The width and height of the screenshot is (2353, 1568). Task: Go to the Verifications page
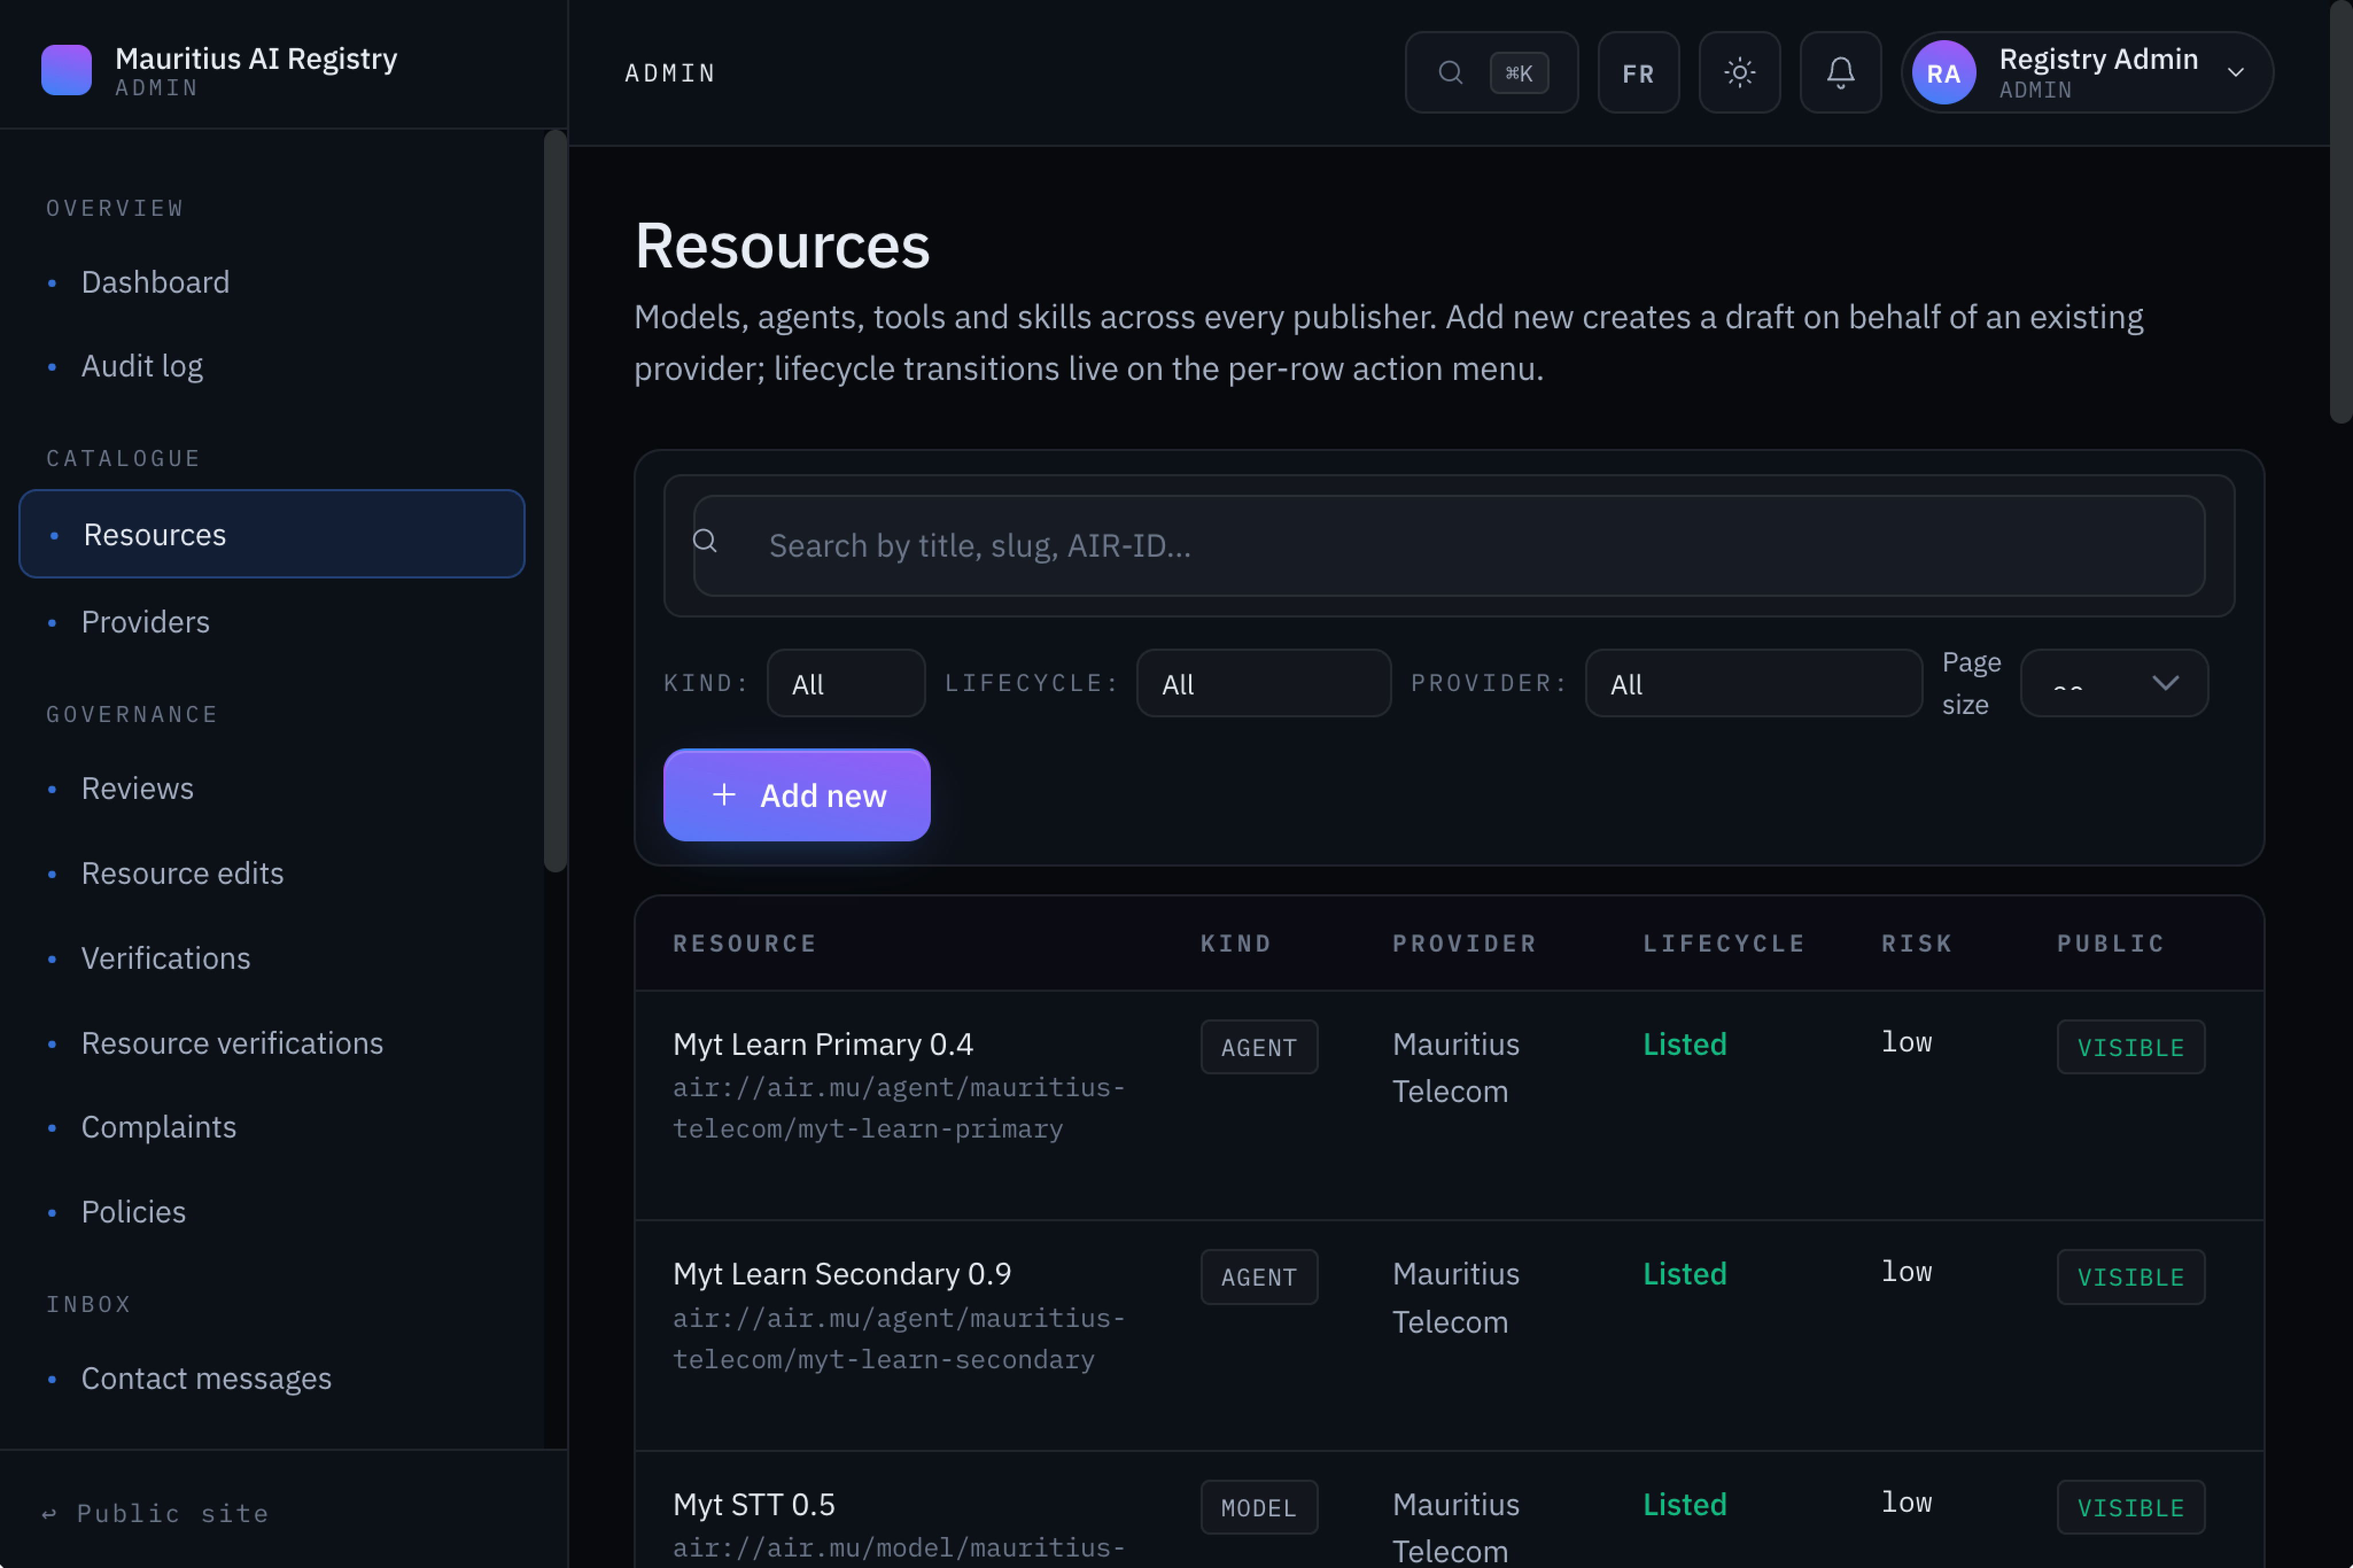click(x=165, y=958)
